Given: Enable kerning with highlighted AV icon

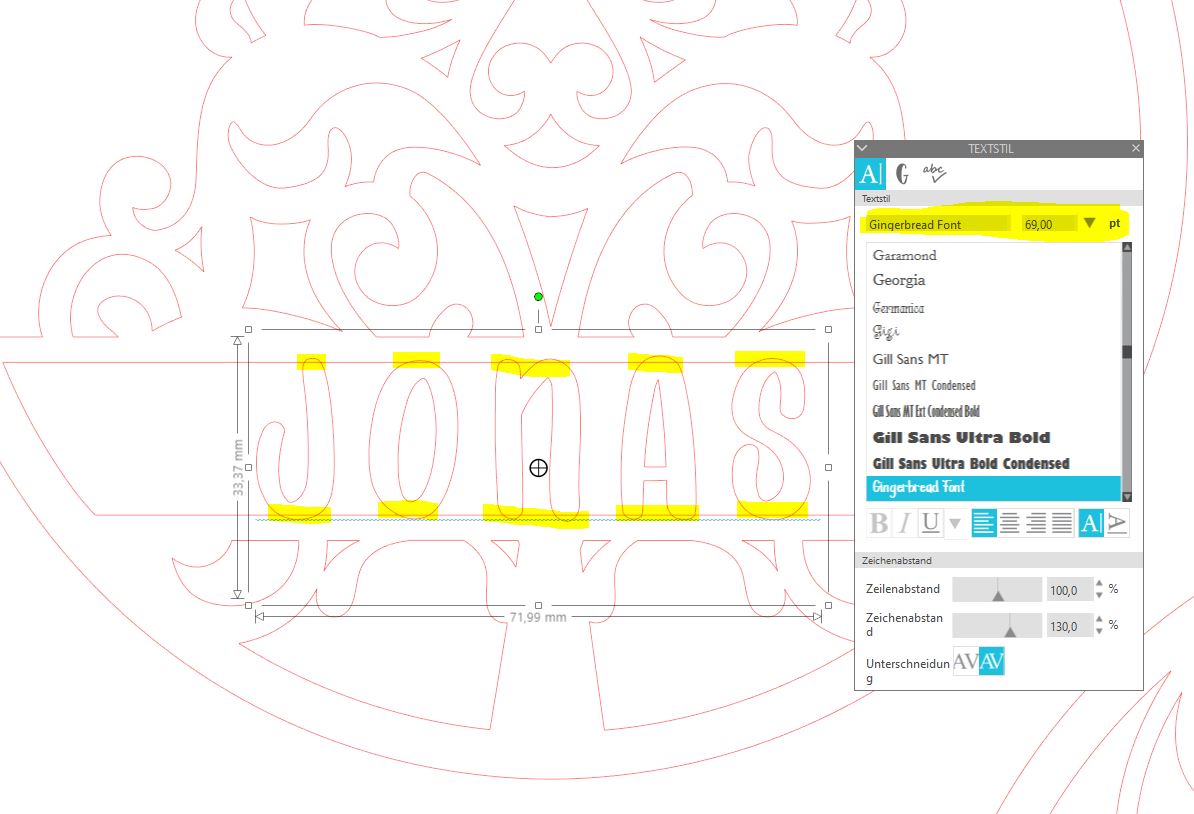Looking at the screenshot, I should (x=992, y=662).
